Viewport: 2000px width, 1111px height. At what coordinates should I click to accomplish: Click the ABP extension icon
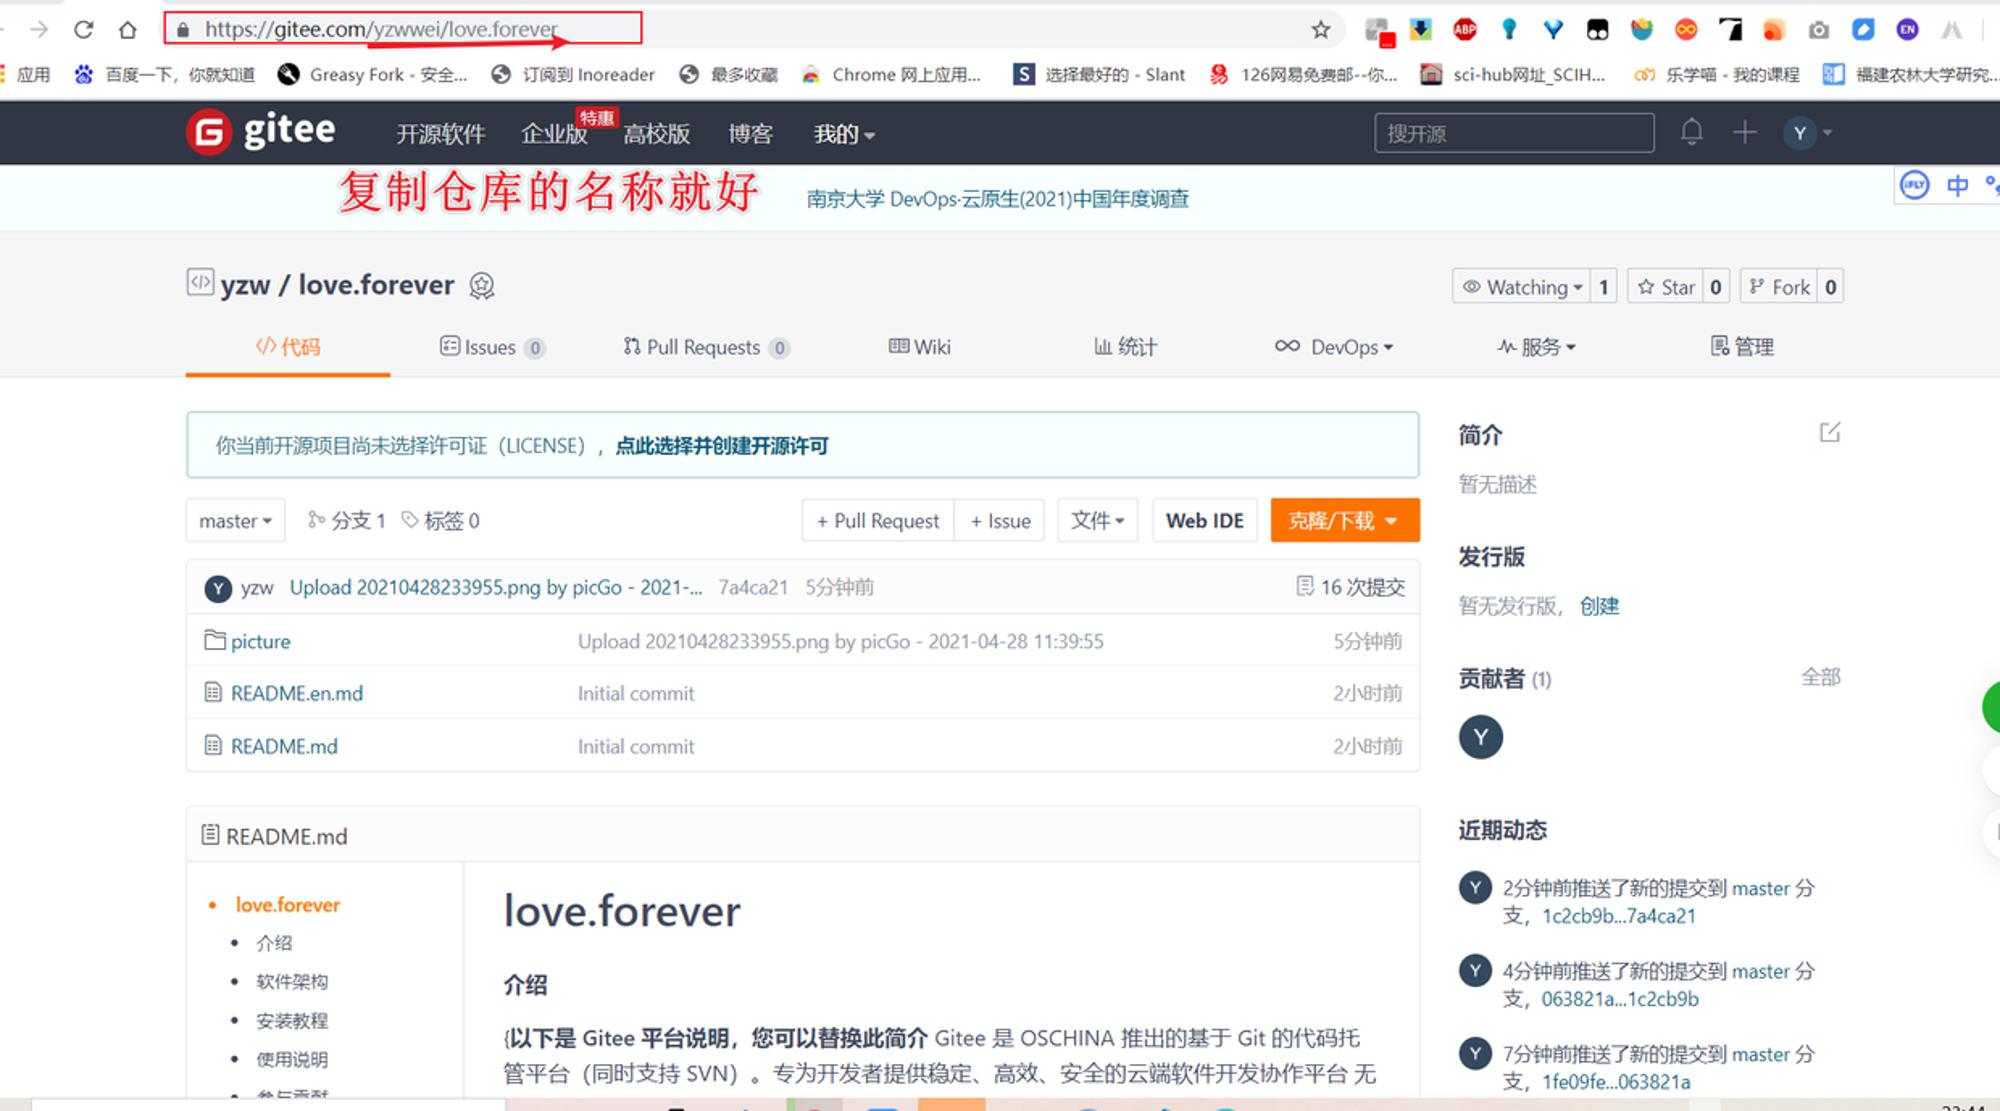coord(1465,29)
